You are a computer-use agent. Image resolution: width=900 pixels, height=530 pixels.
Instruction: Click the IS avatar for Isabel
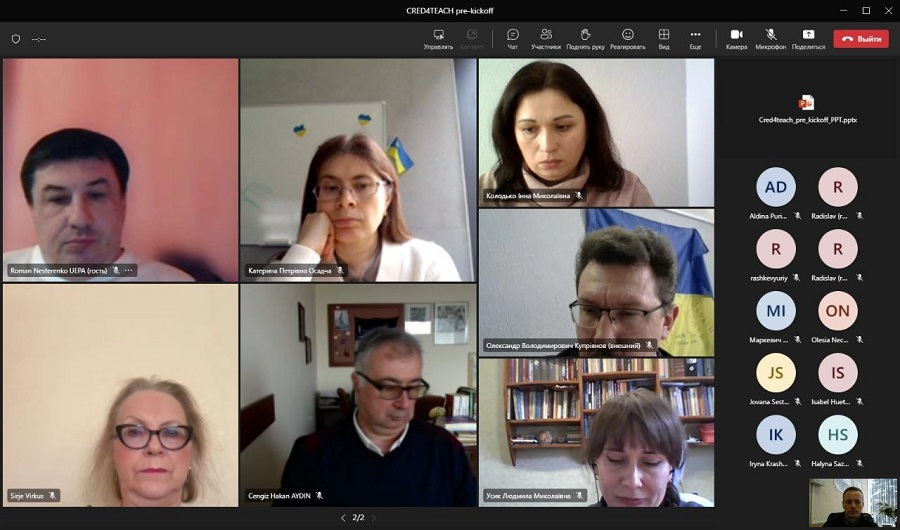837,373
